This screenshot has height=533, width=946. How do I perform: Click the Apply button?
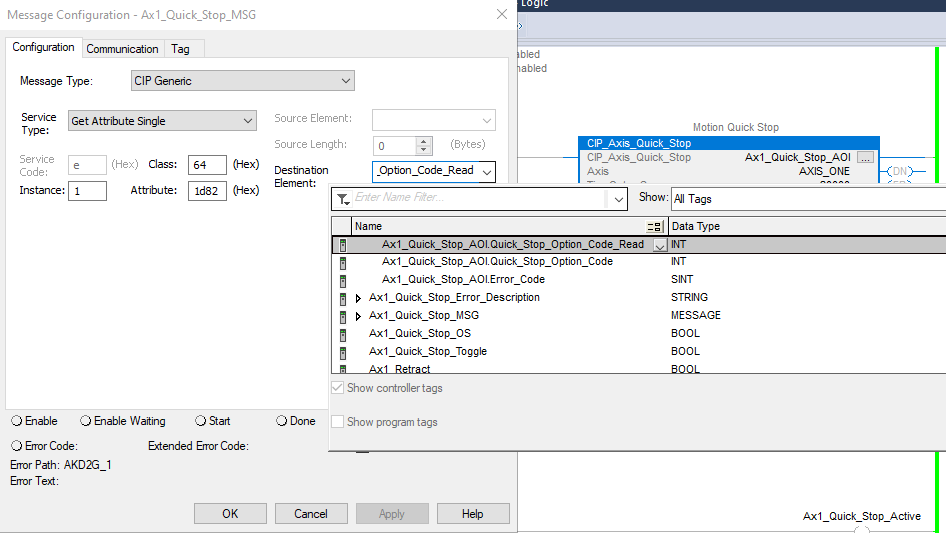[x=392, y=514]
